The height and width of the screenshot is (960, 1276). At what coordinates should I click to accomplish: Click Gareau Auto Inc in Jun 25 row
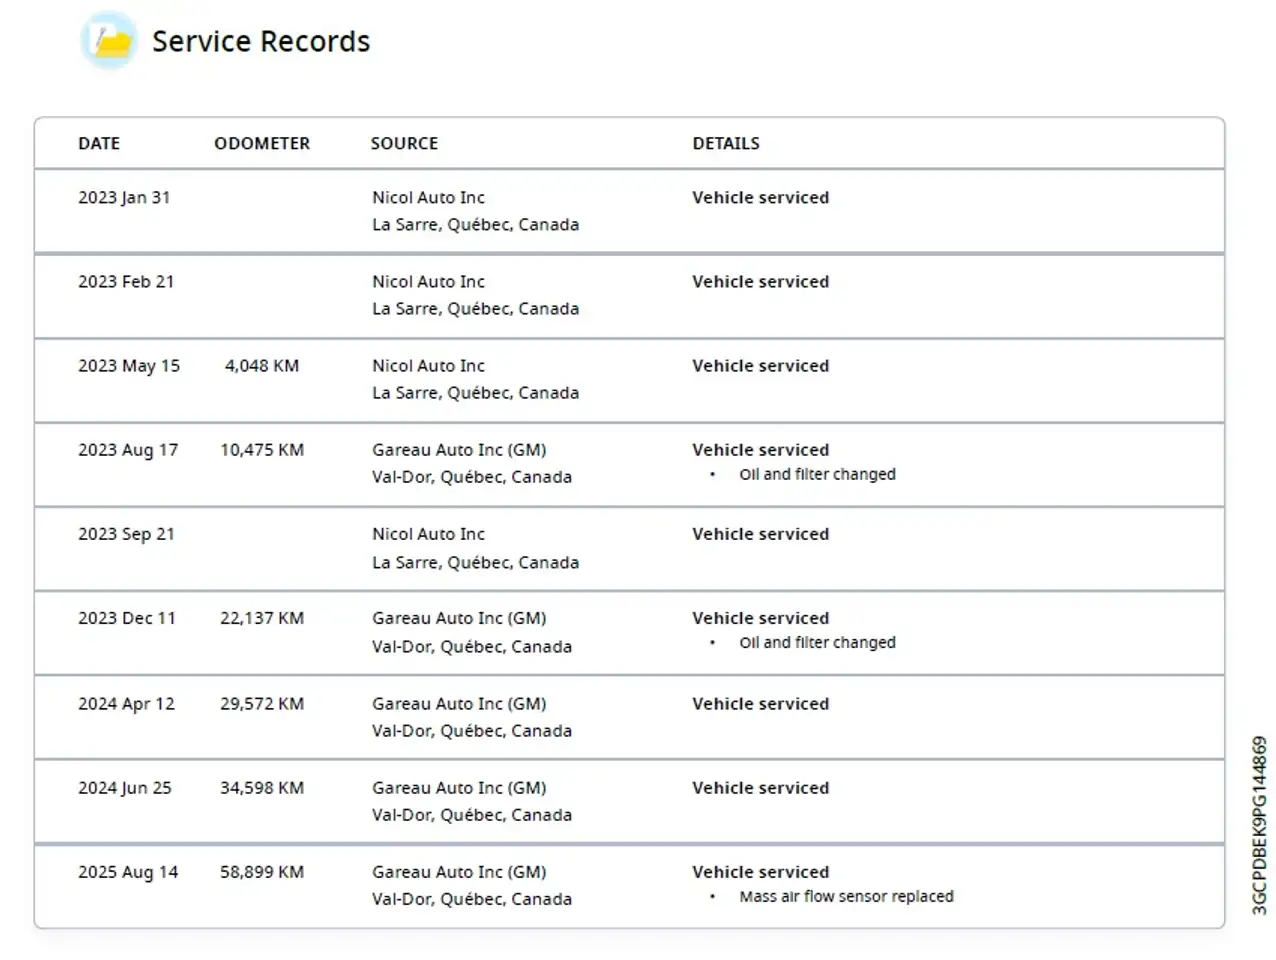tap(459, 788)
